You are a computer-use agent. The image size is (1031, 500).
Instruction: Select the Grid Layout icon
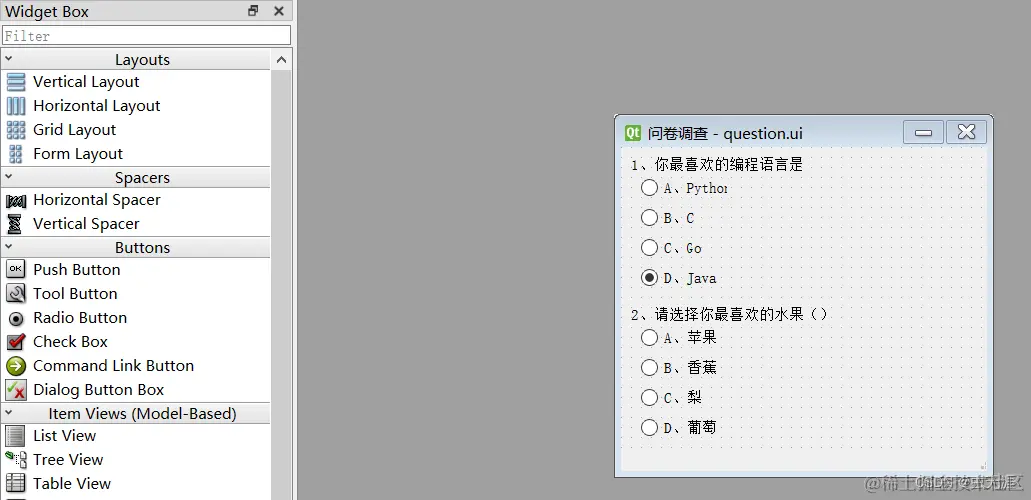pyautogui.click(x=16, y=130)
